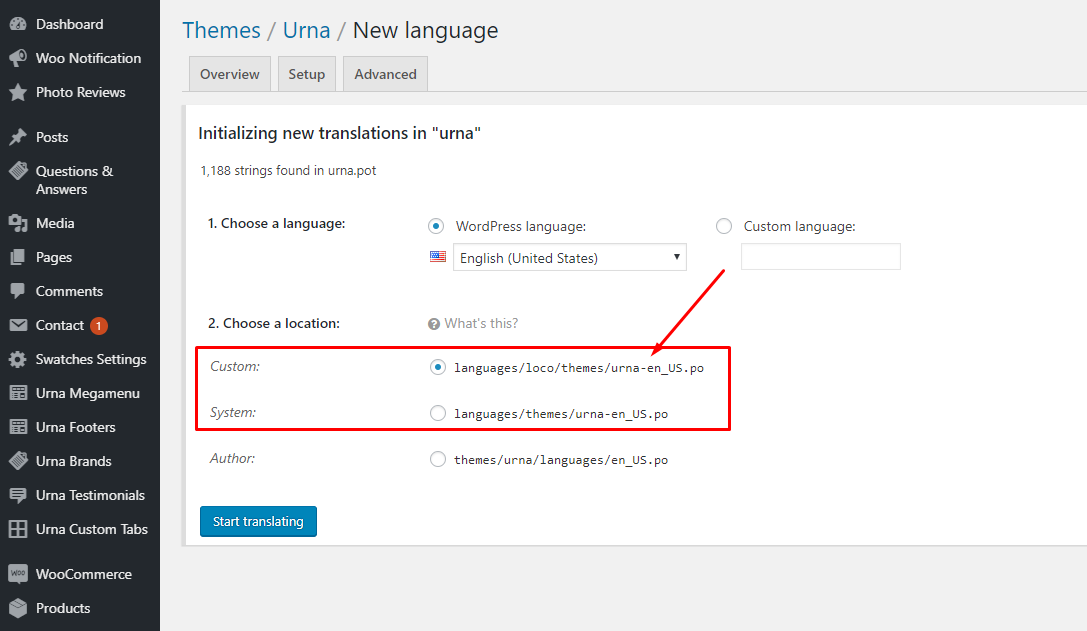Viewport: 1087px width, 631px height.
Task: Select the Custom language radio button
Action: [724, 226]
